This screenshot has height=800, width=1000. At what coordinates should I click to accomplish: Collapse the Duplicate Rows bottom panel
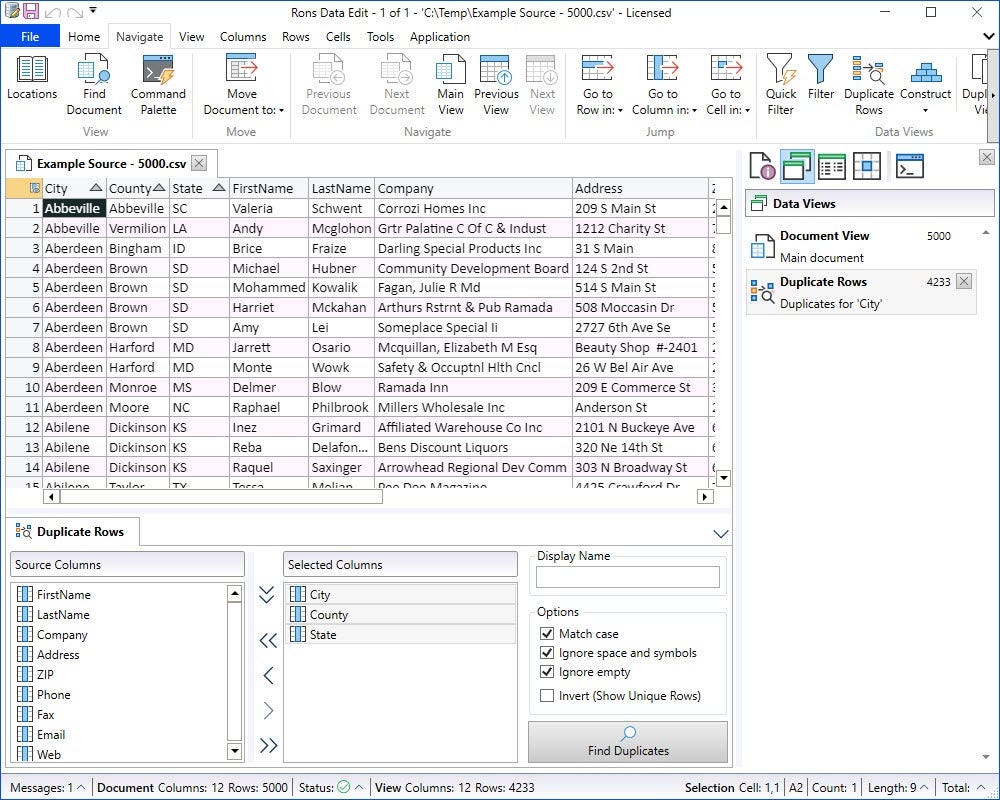pos(720,534)
